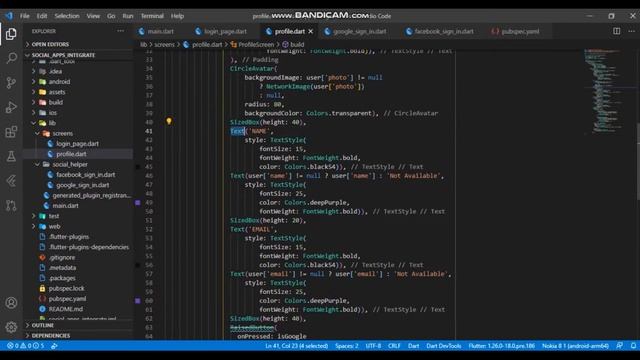Click Spaces: 2 indentation setting
Image resolution: width=640 pixels, height=360 pixels.
point(347,346)
